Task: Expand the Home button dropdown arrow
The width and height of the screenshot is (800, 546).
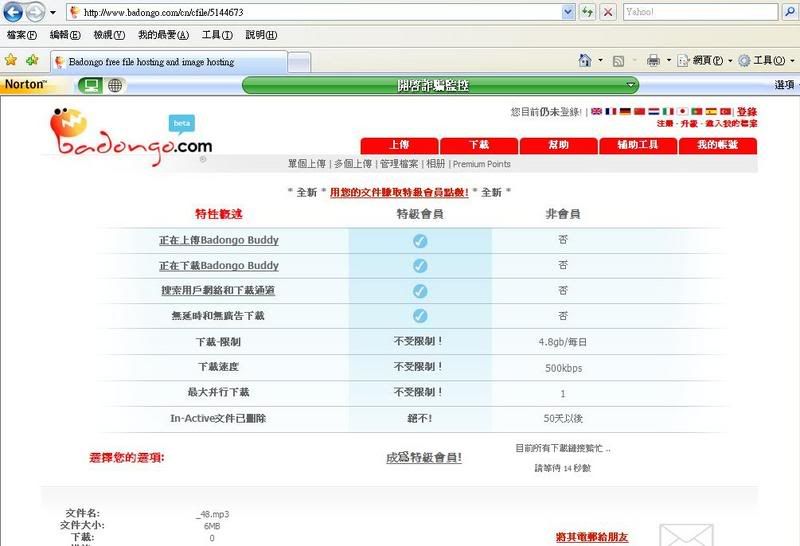Action: pos(601,61)
